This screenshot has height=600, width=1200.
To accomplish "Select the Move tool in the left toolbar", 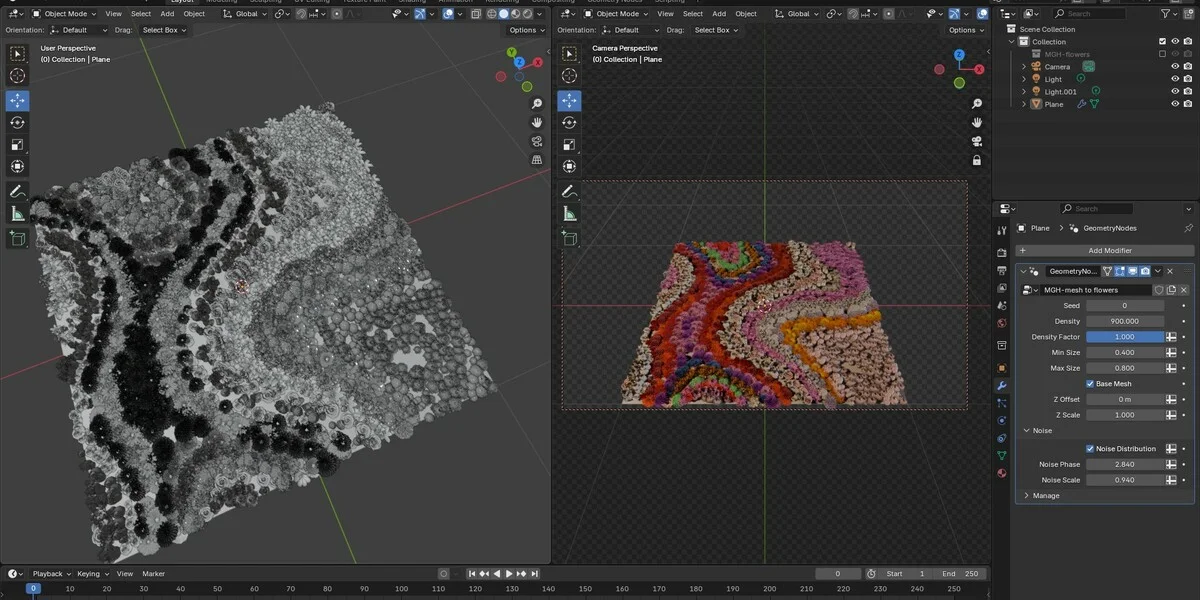I will pyautogui.click(x=17, y=100).
